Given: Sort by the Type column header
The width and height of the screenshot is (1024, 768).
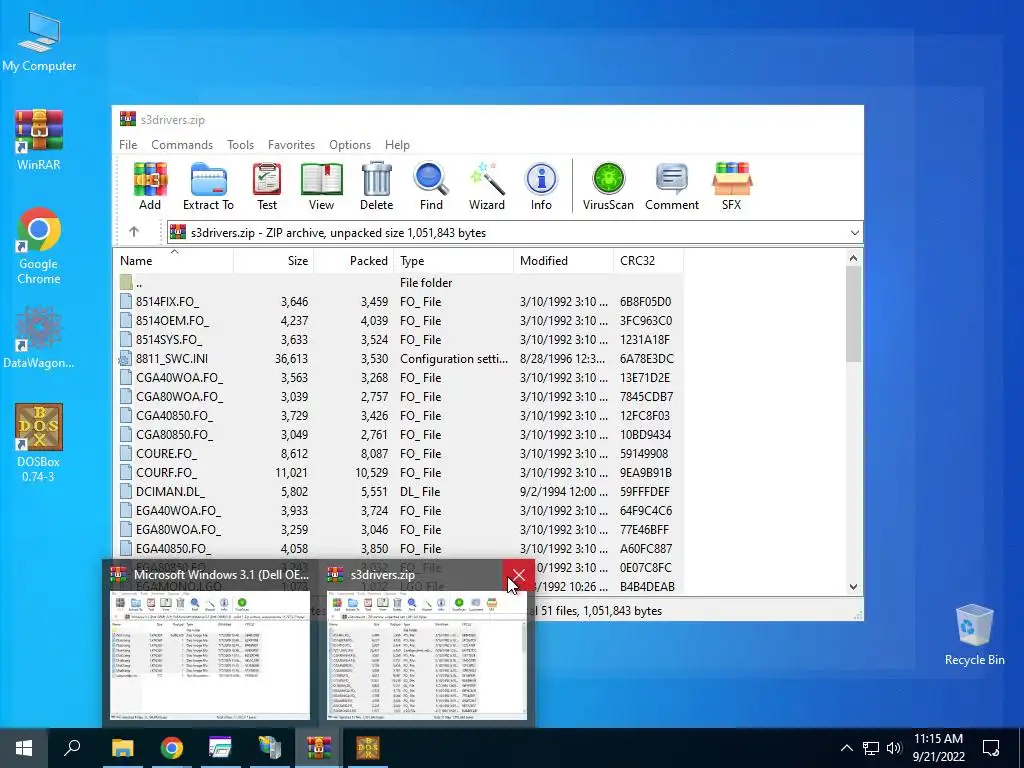Looking at the screenshot, I should pos(453,261).
